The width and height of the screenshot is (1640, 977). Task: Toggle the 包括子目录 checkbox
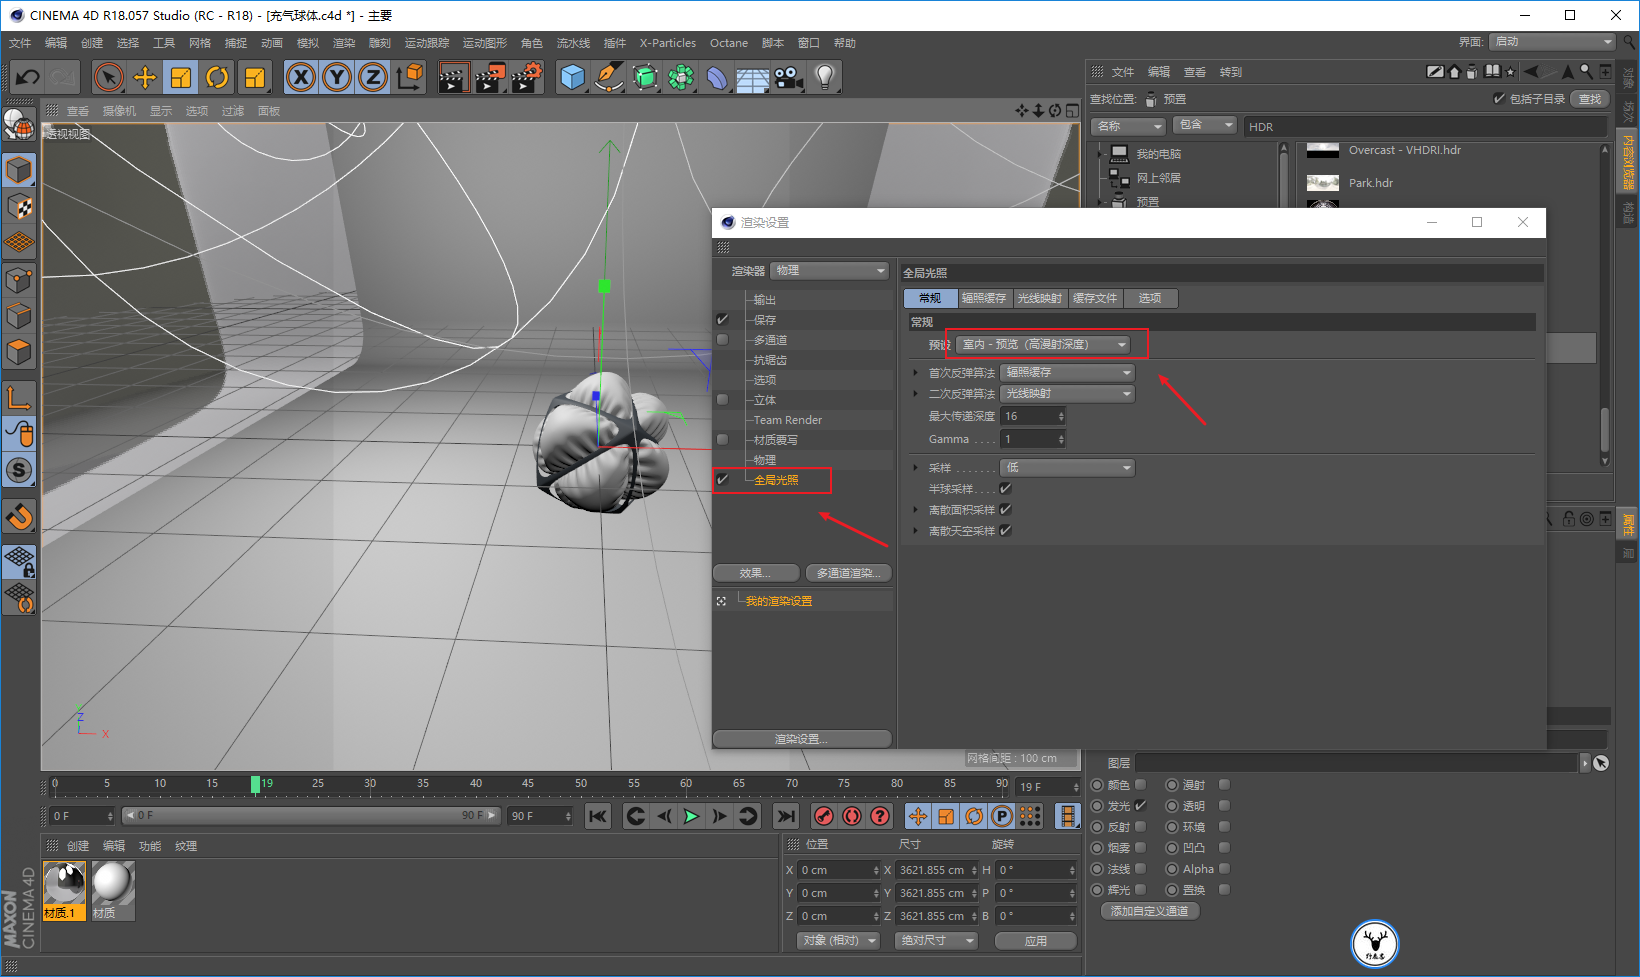click(1499, 98)
